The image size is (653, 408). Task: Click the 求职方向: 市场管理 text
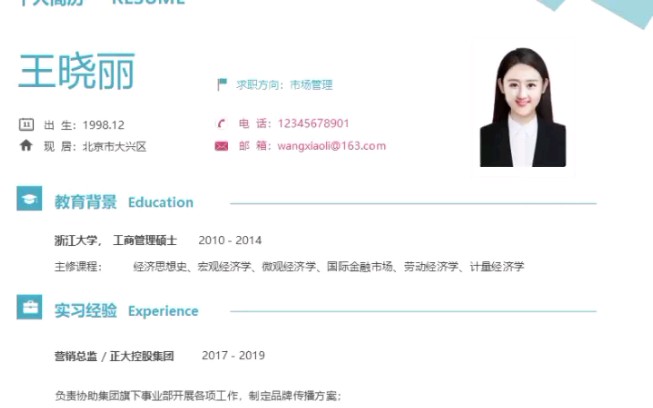284,85
